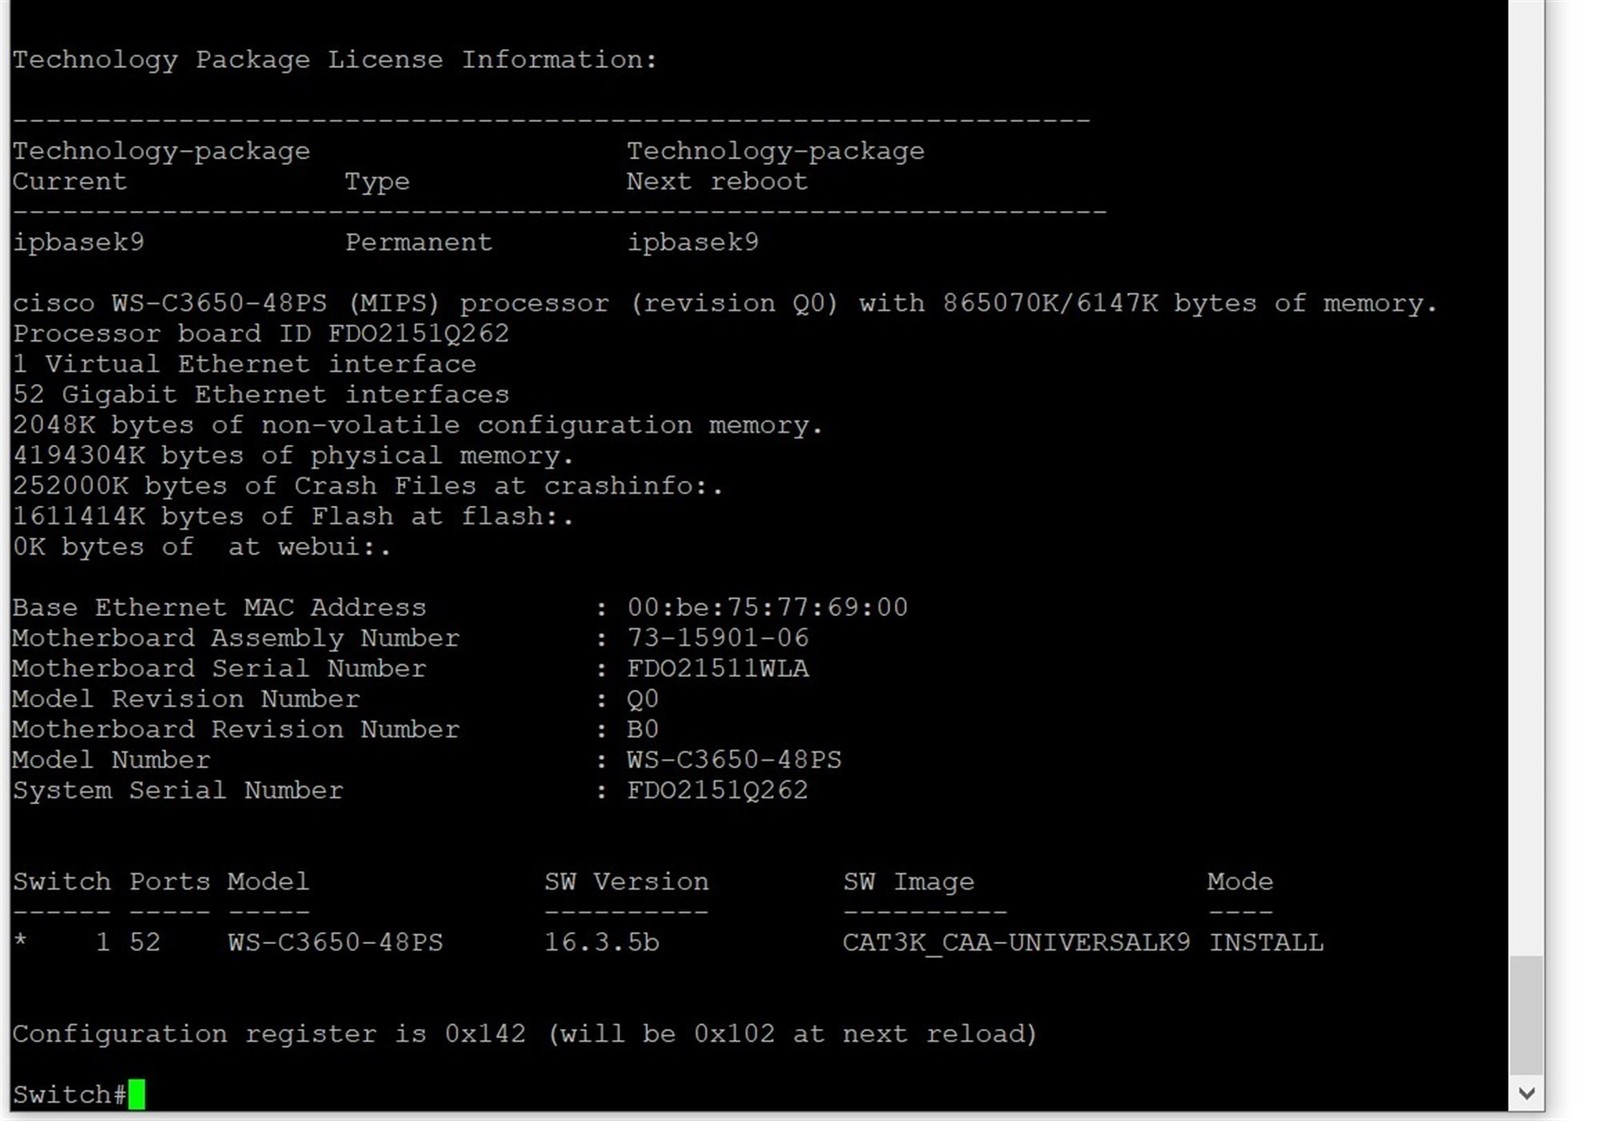Select the heading 'Technology Package License Information:'

pyautogui.click(x=335, y=60)
